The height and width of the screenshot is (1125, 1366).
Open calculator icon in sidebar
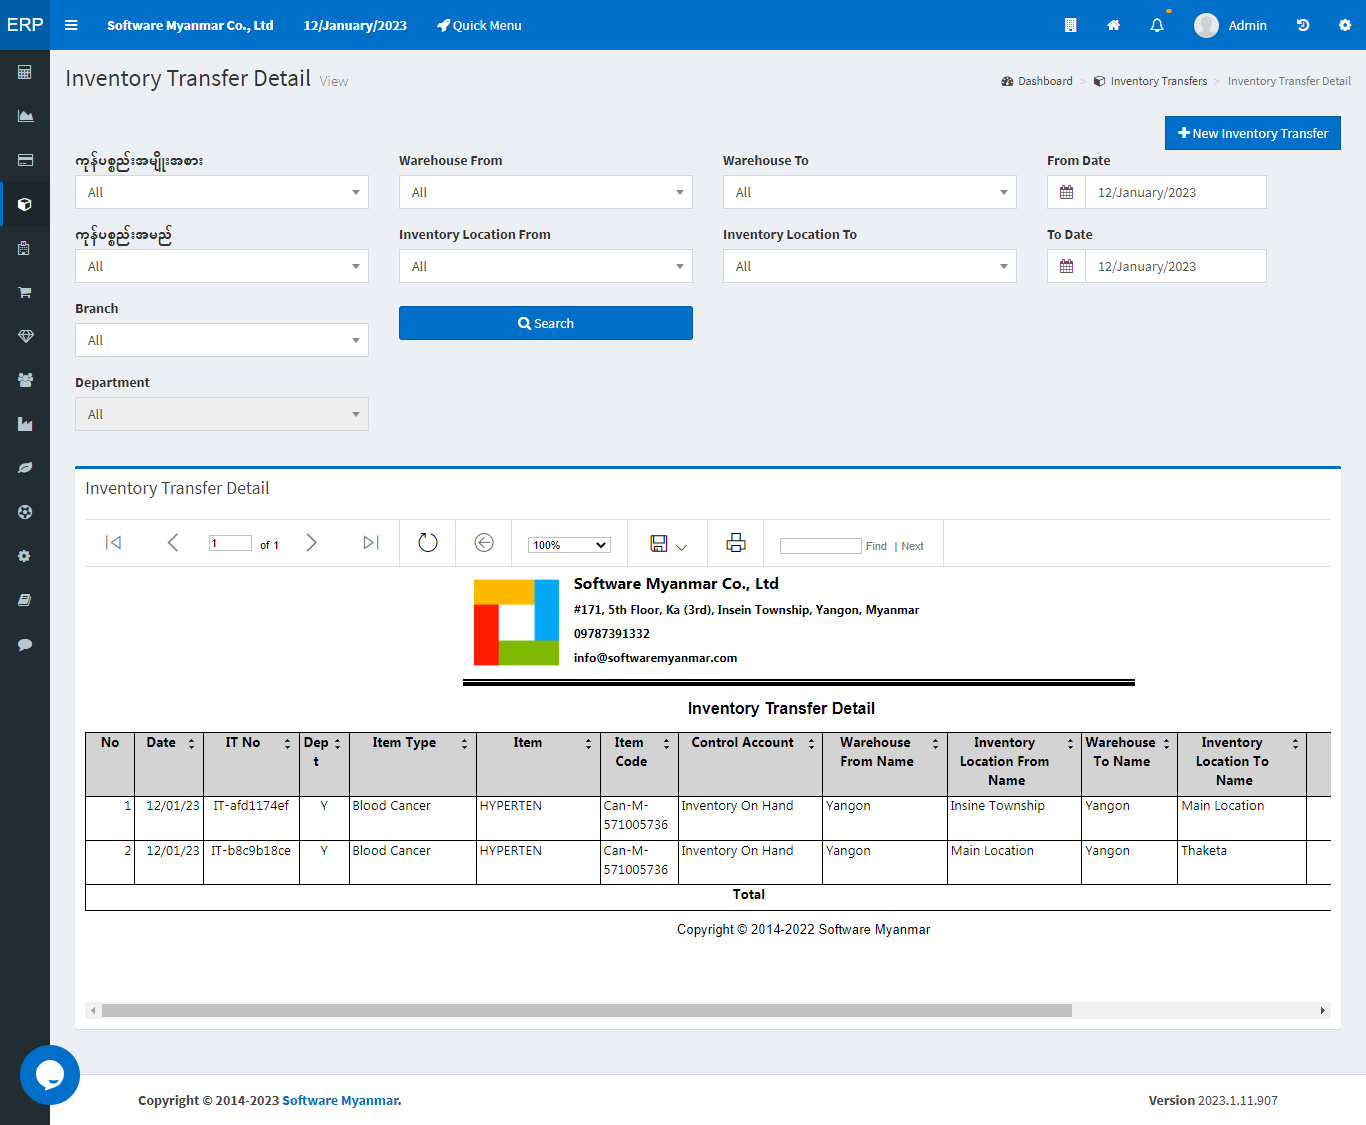(x=25, y=72)
